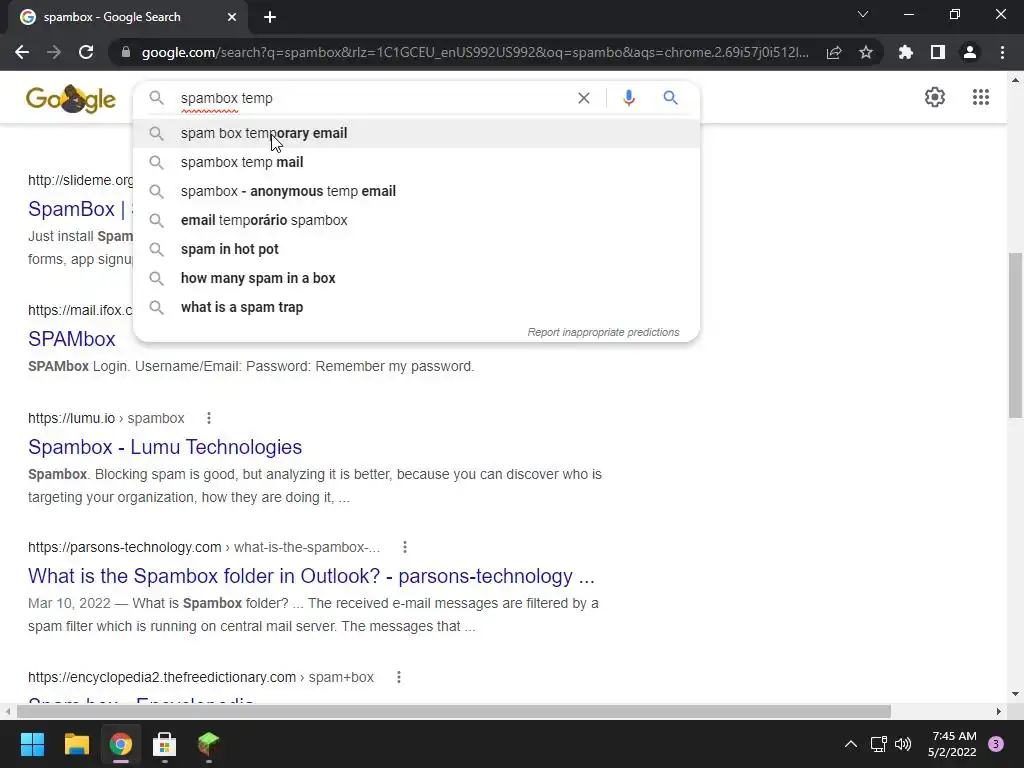1024x768 pixels.
Task: Open the notifications badge showing 3
Action: 996,744
